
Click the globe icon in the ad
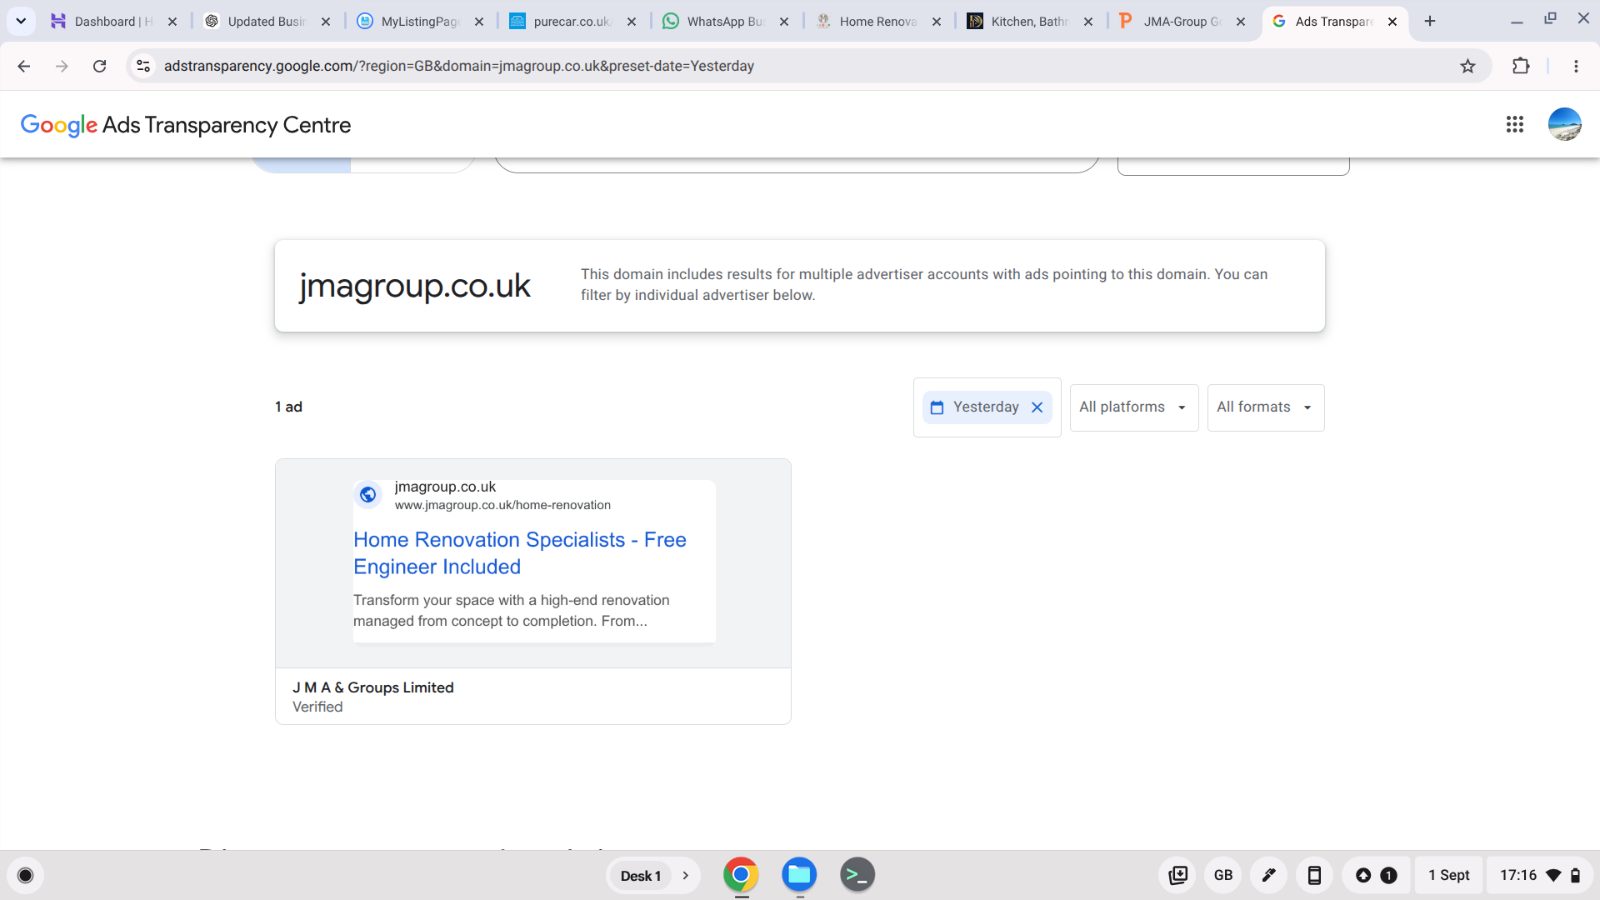tap(368, 494)
